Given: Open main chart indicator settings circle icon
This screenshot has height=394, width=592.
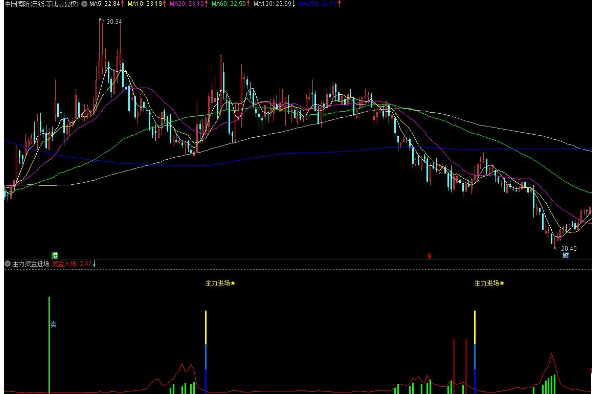Looking at the screenshot, I should (x=84, y=4).
